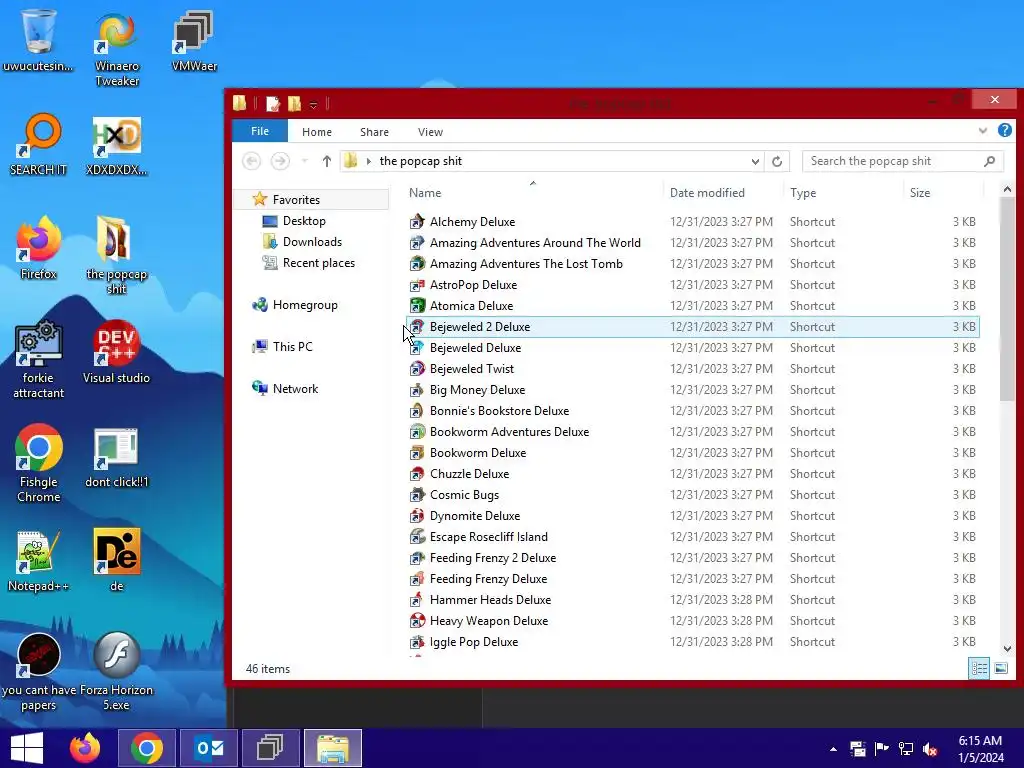Sort by the Date modified column header
1024x768 pixels.
click(707, 193)
